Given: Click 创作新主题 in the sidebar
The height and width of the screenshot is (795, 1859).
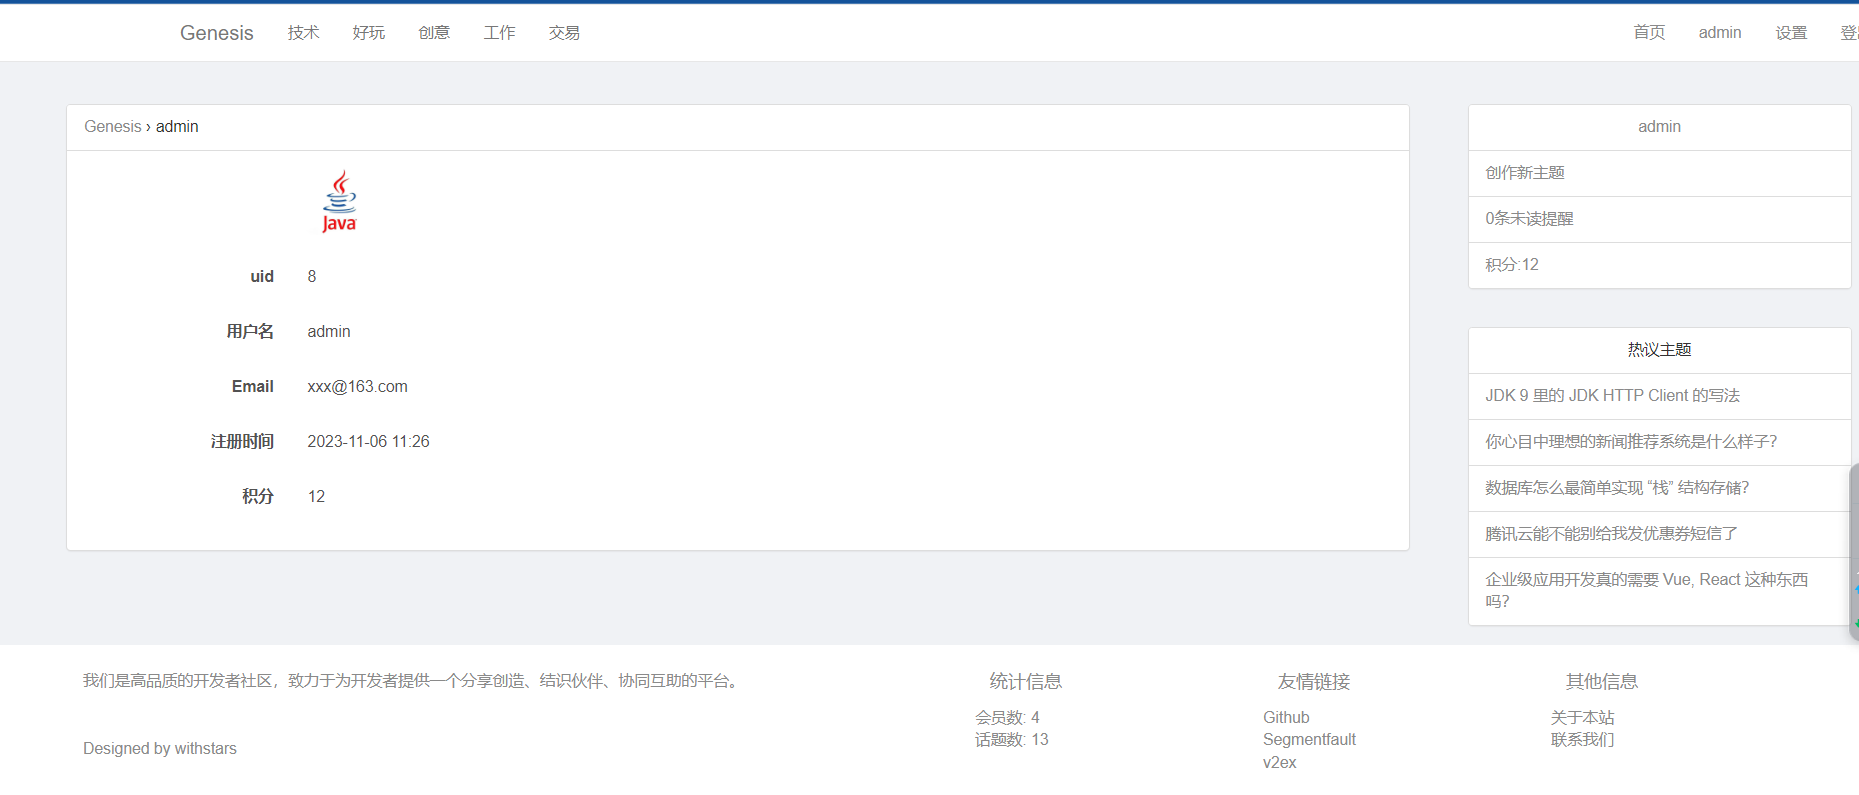Looking at the screenshot, I should pyautogui.click(x=1524, y=173).
